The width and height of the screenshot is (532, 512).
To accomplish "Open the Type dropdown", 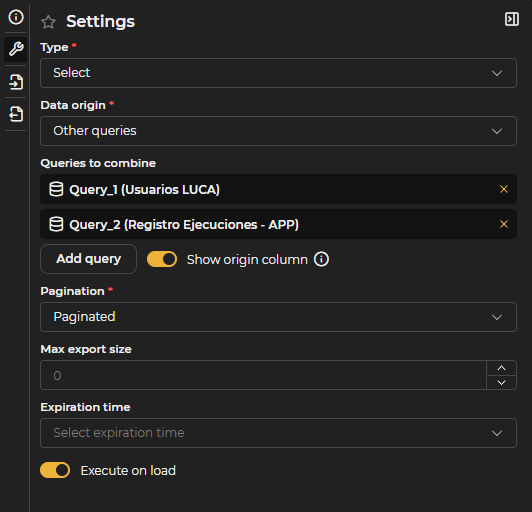I will point(278,73).
